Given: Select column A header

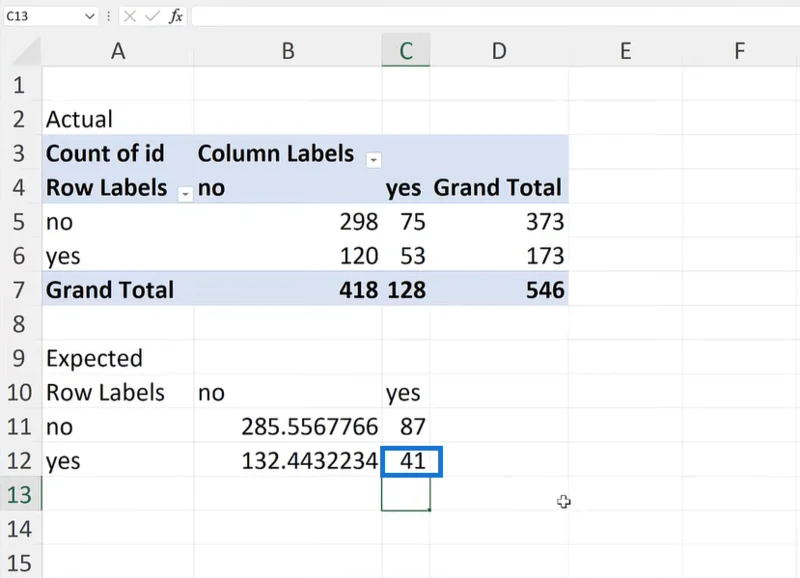Looking at the screenshot, I should coord(118,51).
